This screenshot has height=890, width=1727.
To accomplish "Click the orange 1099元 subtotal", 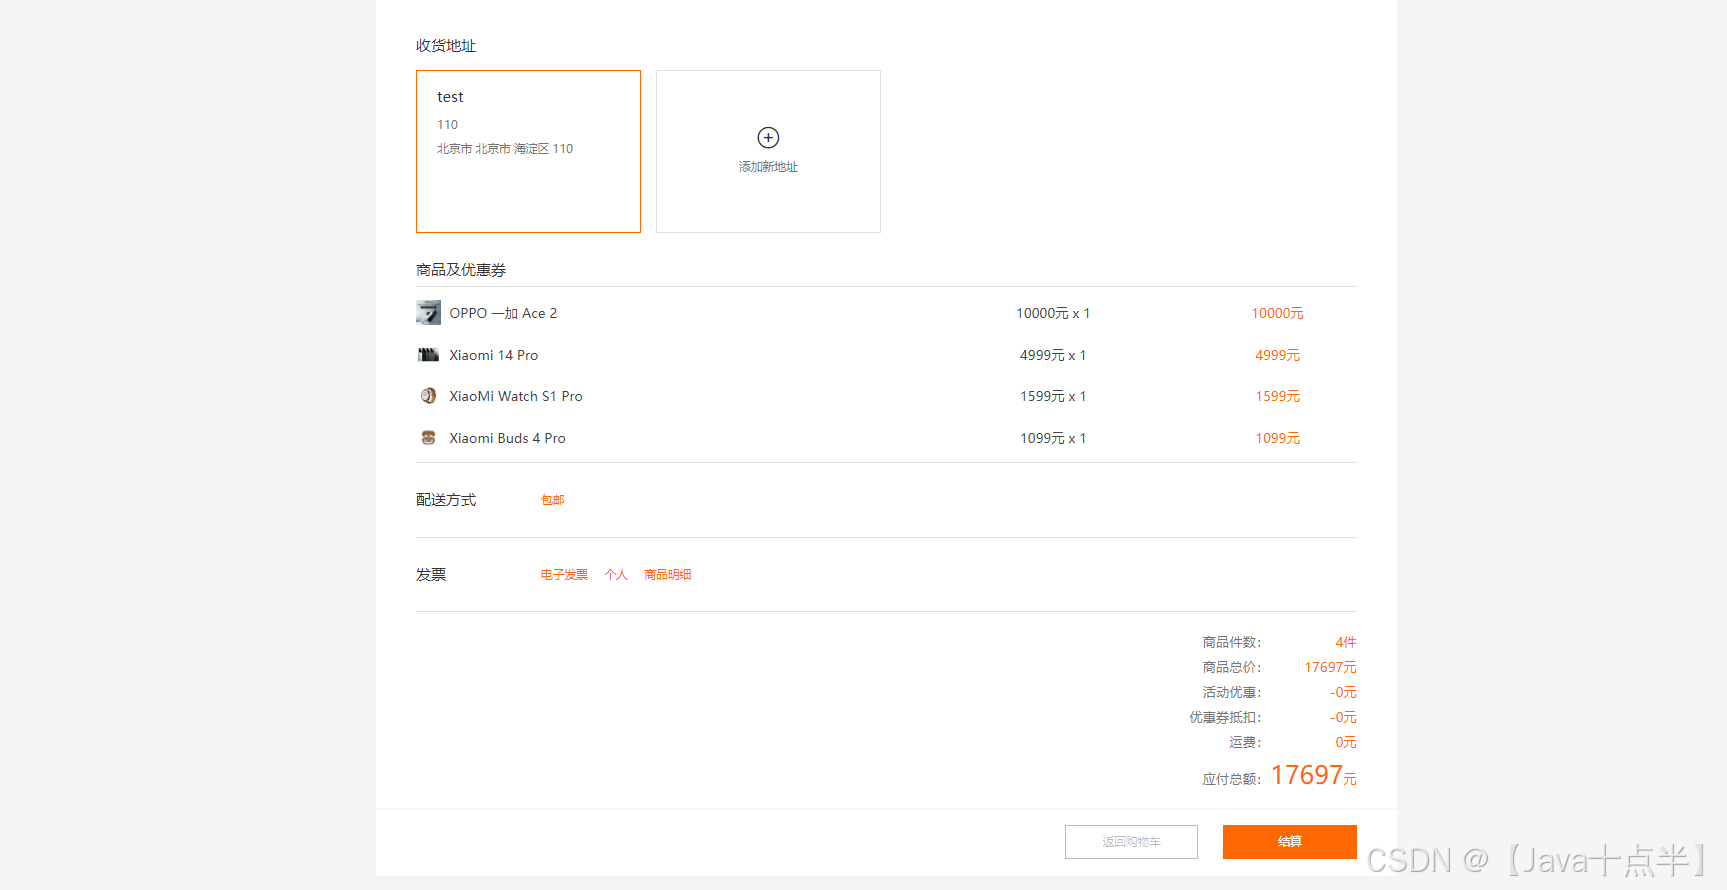I will [1278, 438].
